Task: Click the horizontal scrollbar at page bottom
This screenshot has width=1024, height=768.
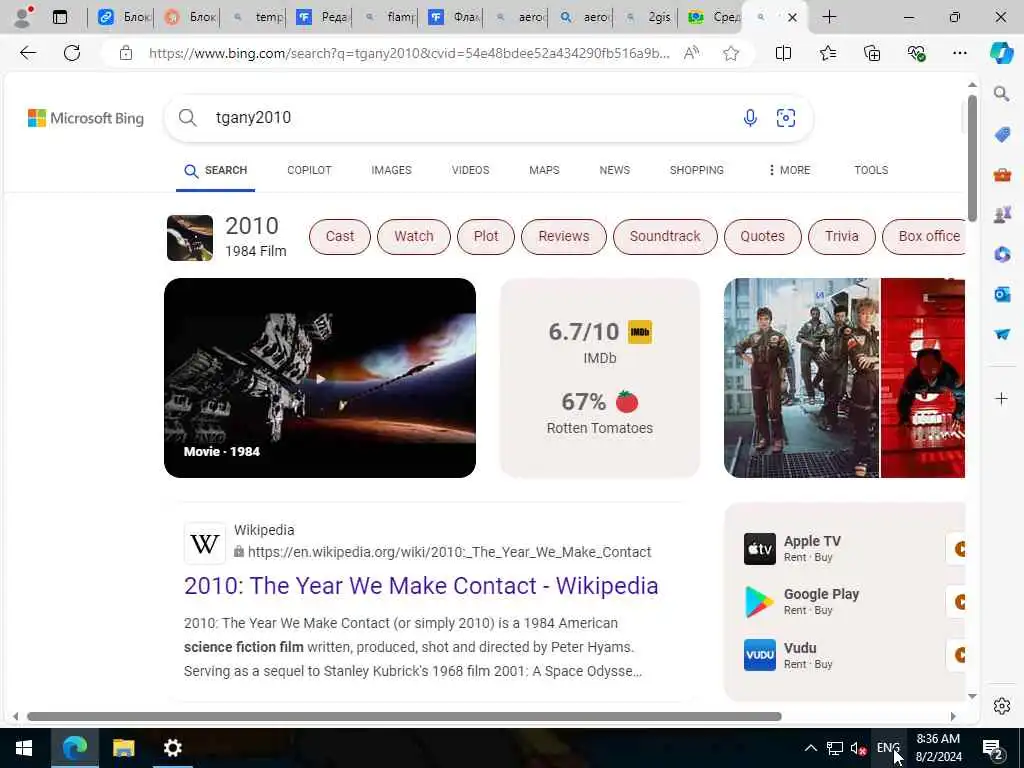Action: tap(404, 716)
